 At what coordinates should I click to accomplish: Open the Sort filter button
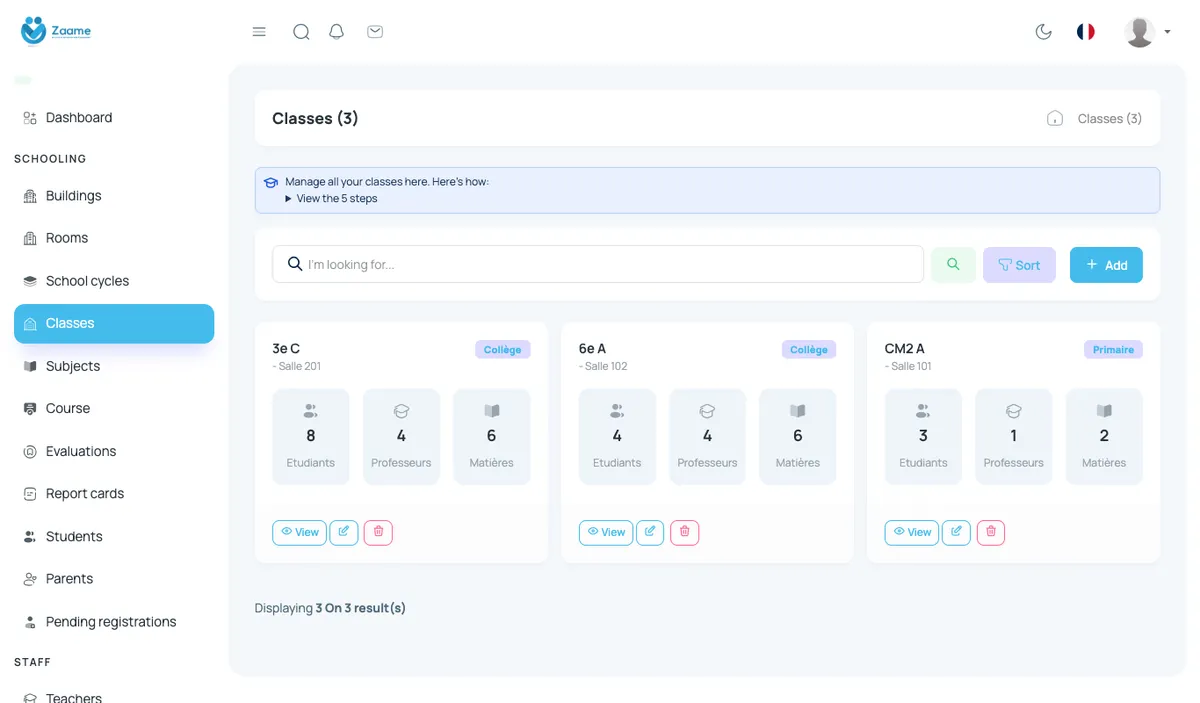click(1019, 265)
